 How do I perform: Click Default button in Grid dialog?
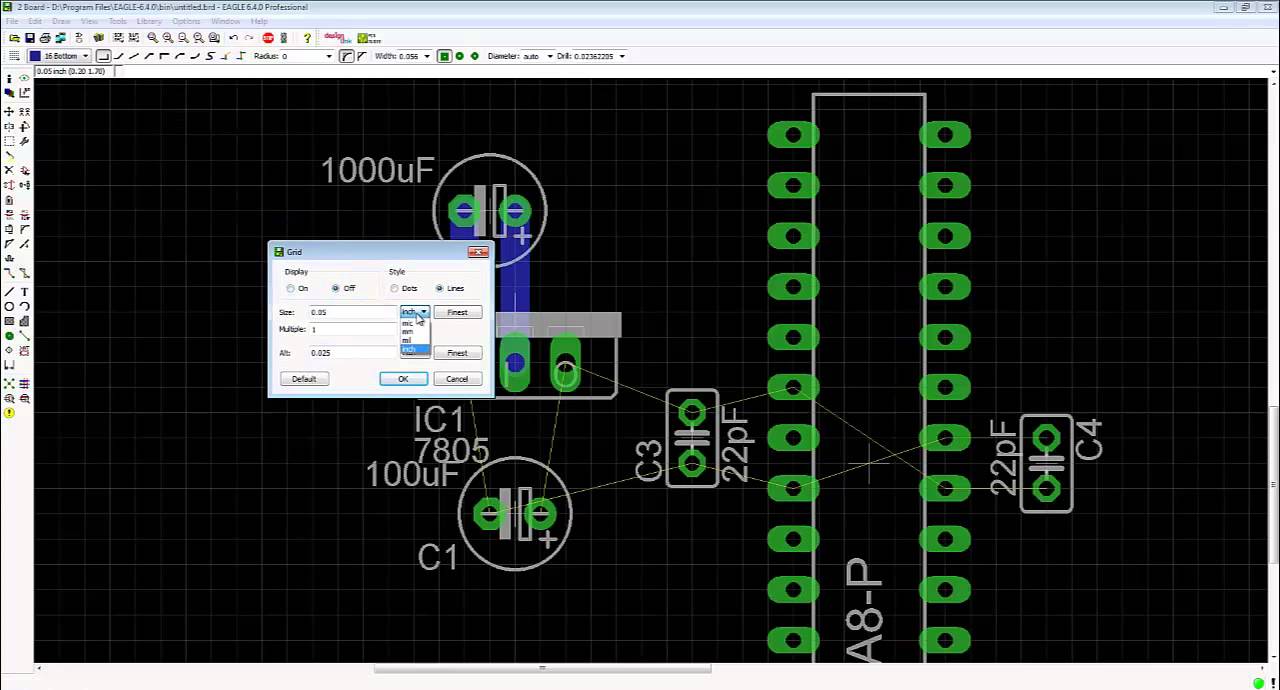pos(304,379)
